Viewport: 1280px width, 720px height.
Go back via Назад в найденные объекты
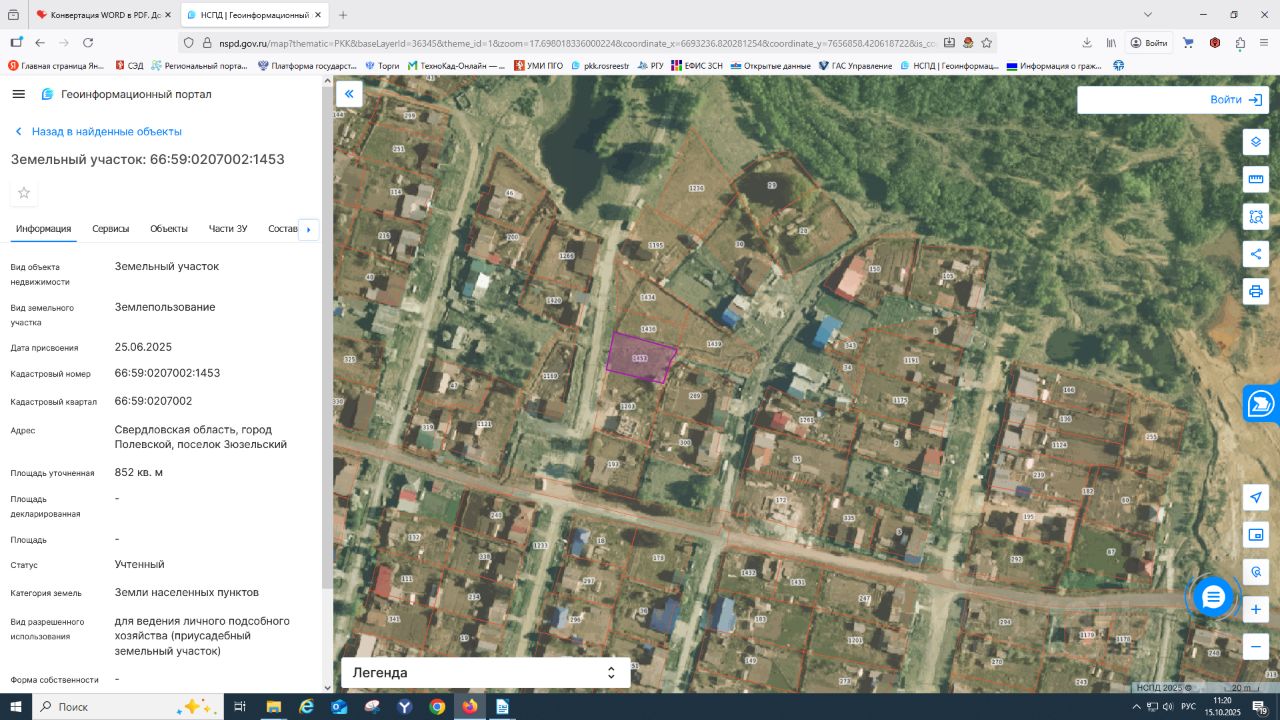98,132
